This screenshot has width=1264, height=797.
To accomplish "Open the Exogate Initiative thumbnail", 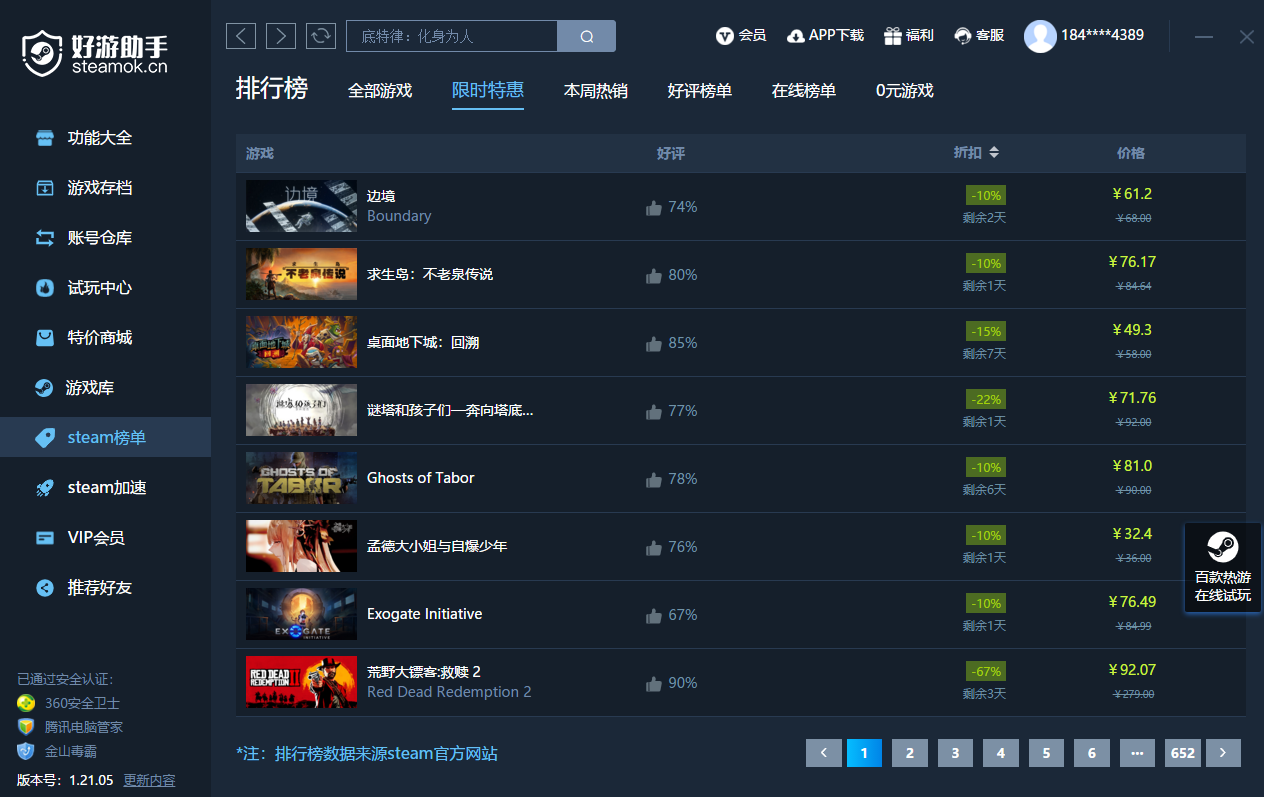I will click(x=301, y=614).
